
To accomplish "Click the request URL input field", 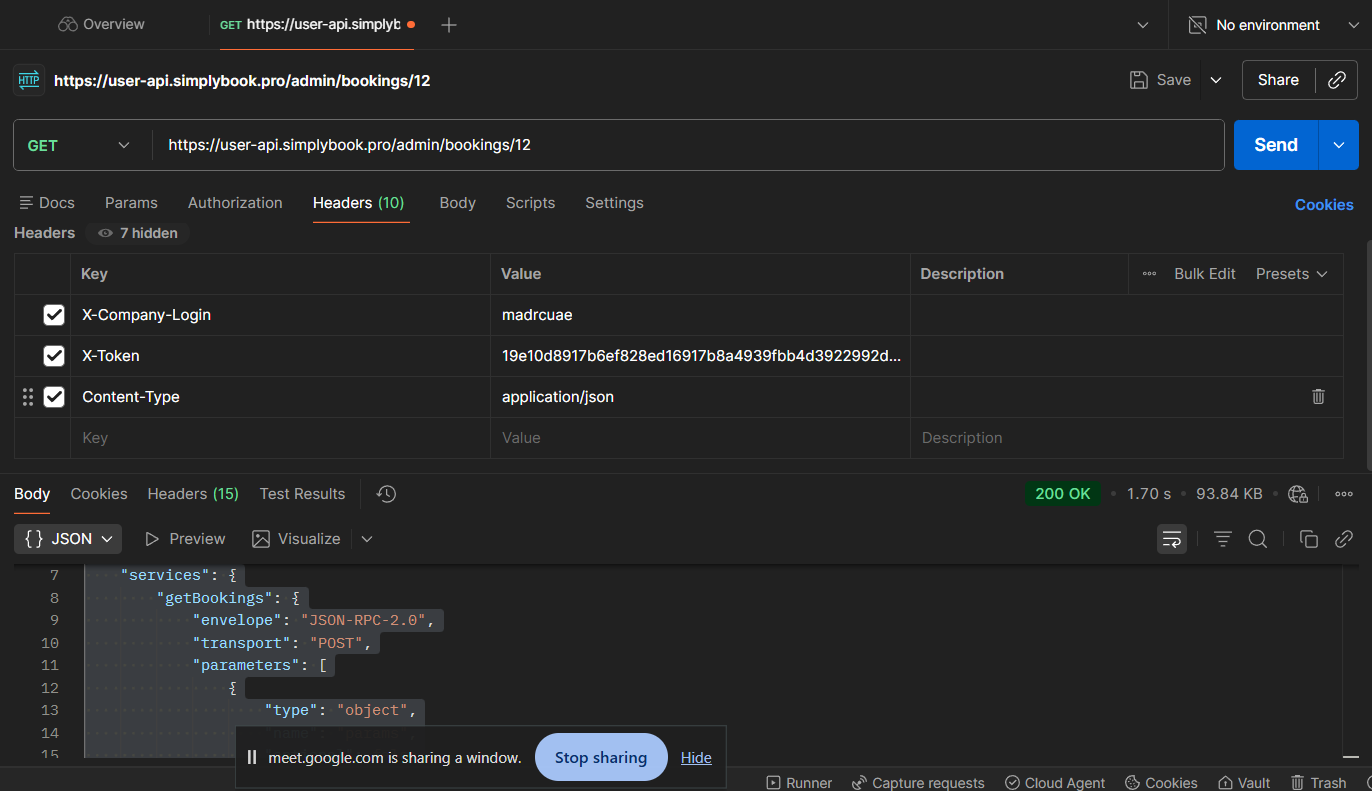I will pos(690,145).
